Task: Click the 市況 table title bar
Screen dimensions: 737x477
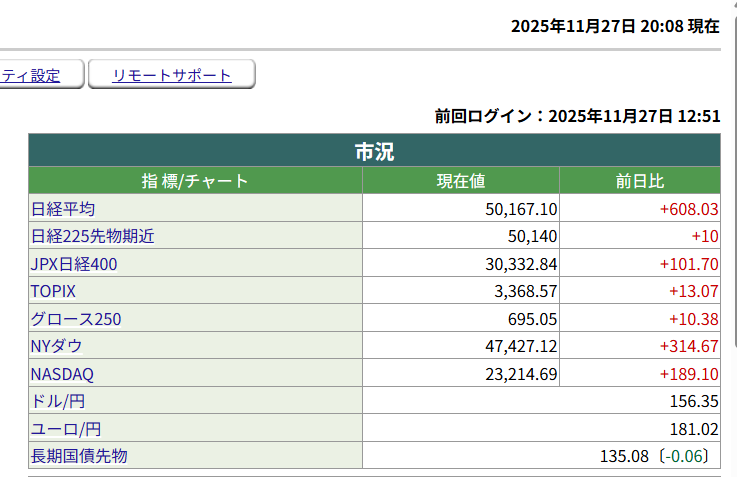Action: click(x=374, y=152)
